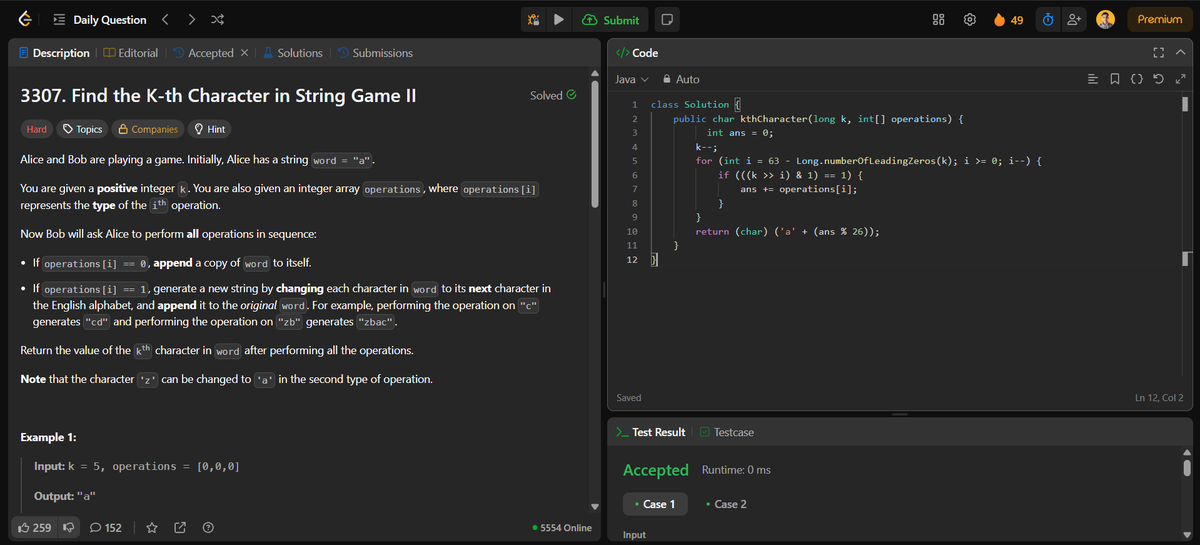Open the feedback question mark icon

[x=208, y=527]
